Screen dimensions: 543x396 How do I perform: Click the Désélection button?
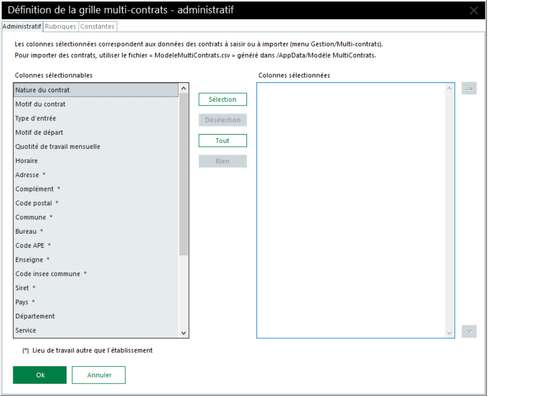(x=223, y=120)
